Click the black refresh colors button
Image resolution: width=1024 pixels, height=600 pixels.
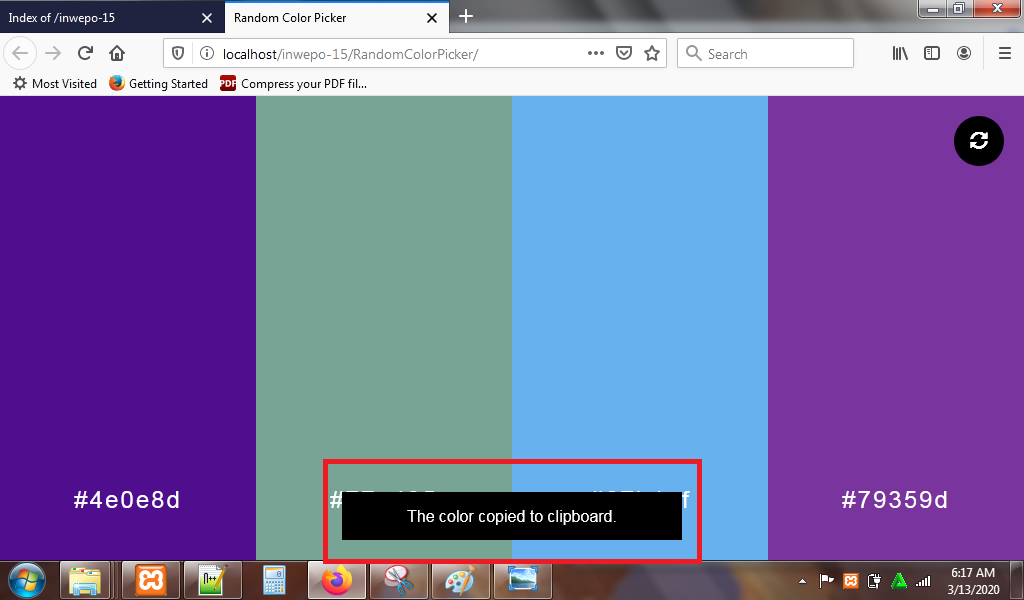[978, 140]
